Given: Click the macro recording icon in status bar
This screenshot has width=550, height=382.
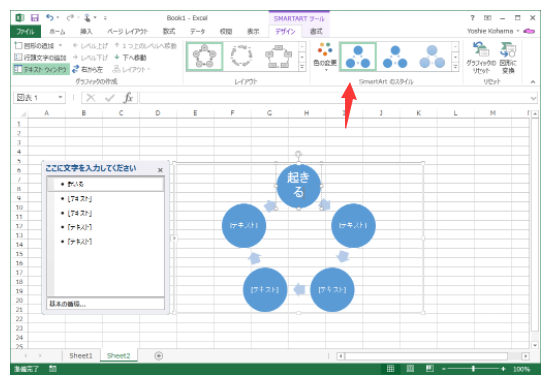Looking at the screenshot, I should (53, 369).
